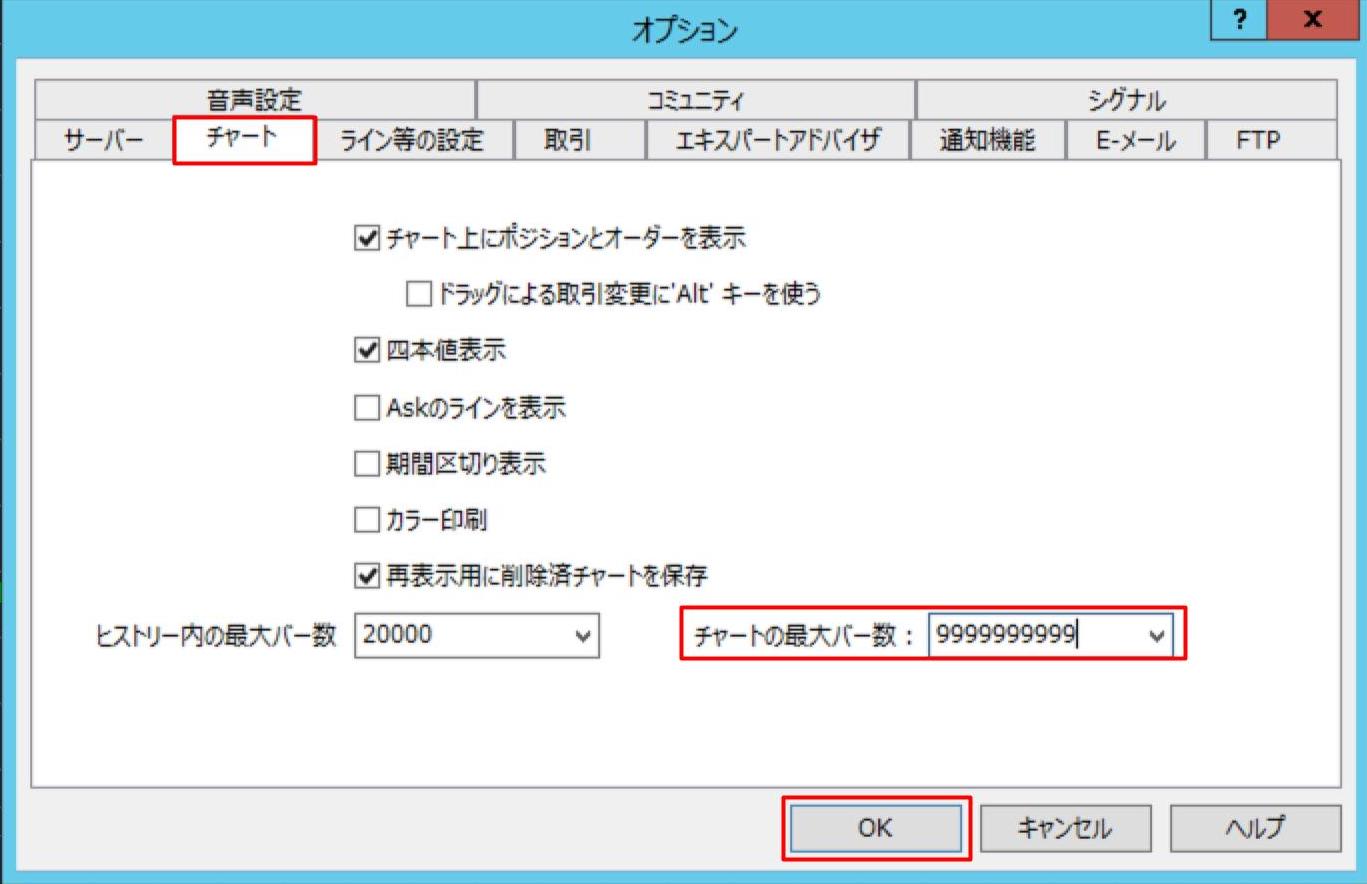Switch to the FTP tab

(x=1258, y=141)
